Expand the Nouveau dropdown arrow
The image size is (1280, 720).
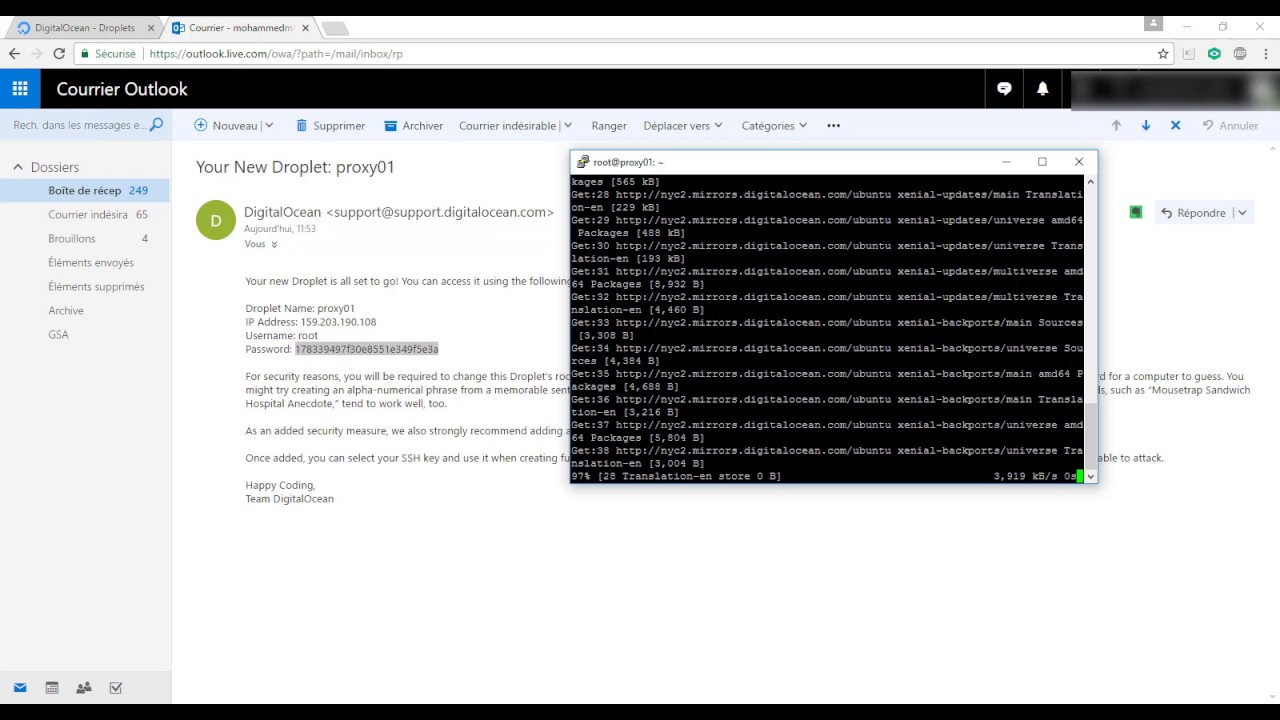click(268, 125)
